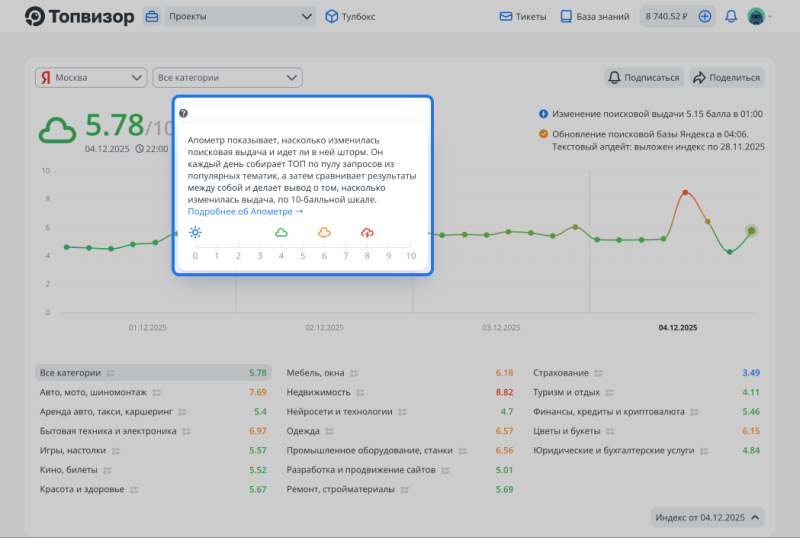Click list icon next to Игры, настолки
Viewport: 800px width, 538px height.
tap(116, 451)
